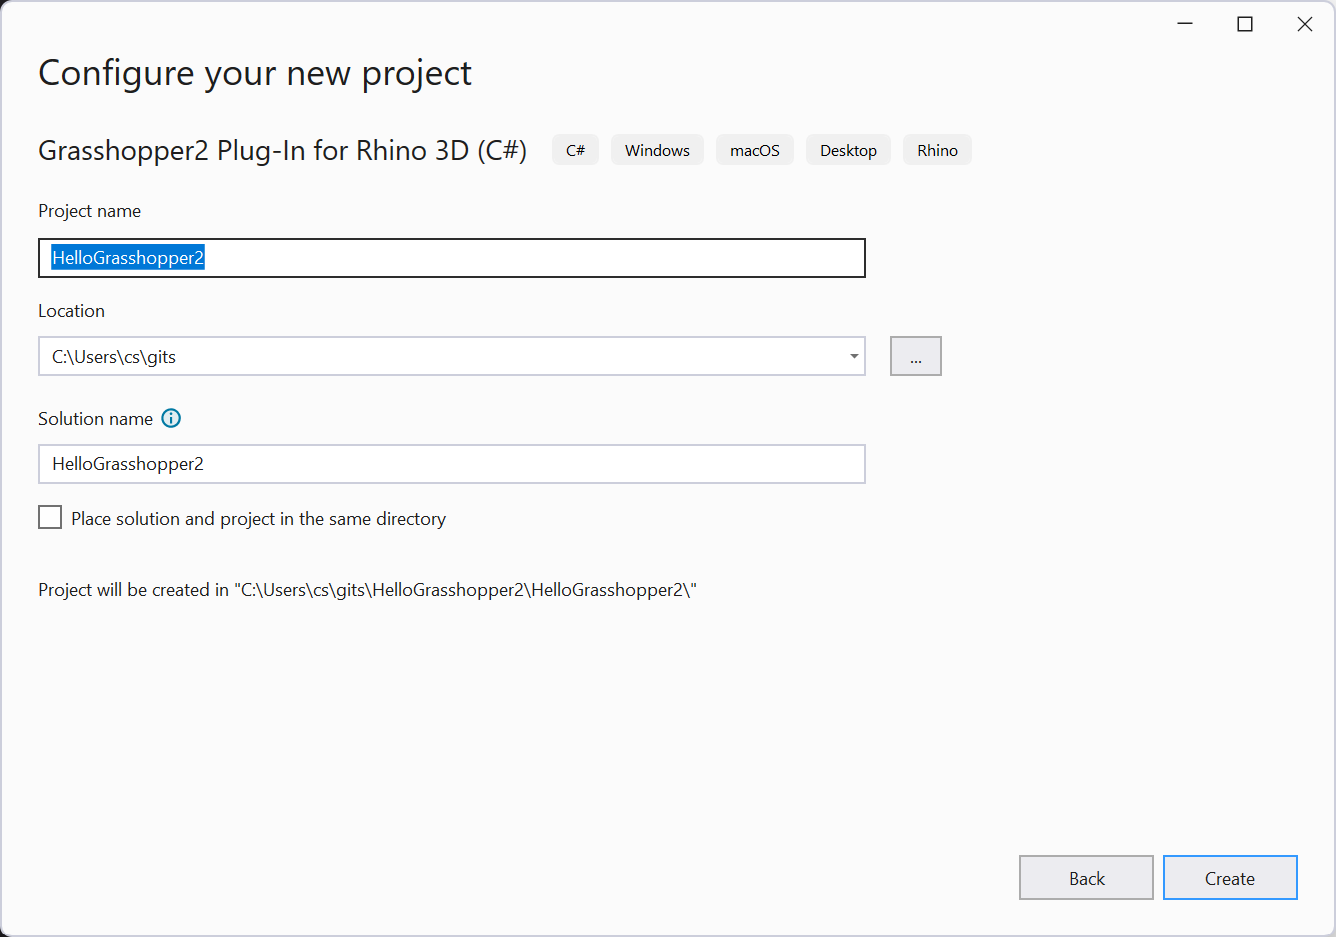Close the dialog window
Viewport: 1336px width, 937px height.
click(1305, 24)
